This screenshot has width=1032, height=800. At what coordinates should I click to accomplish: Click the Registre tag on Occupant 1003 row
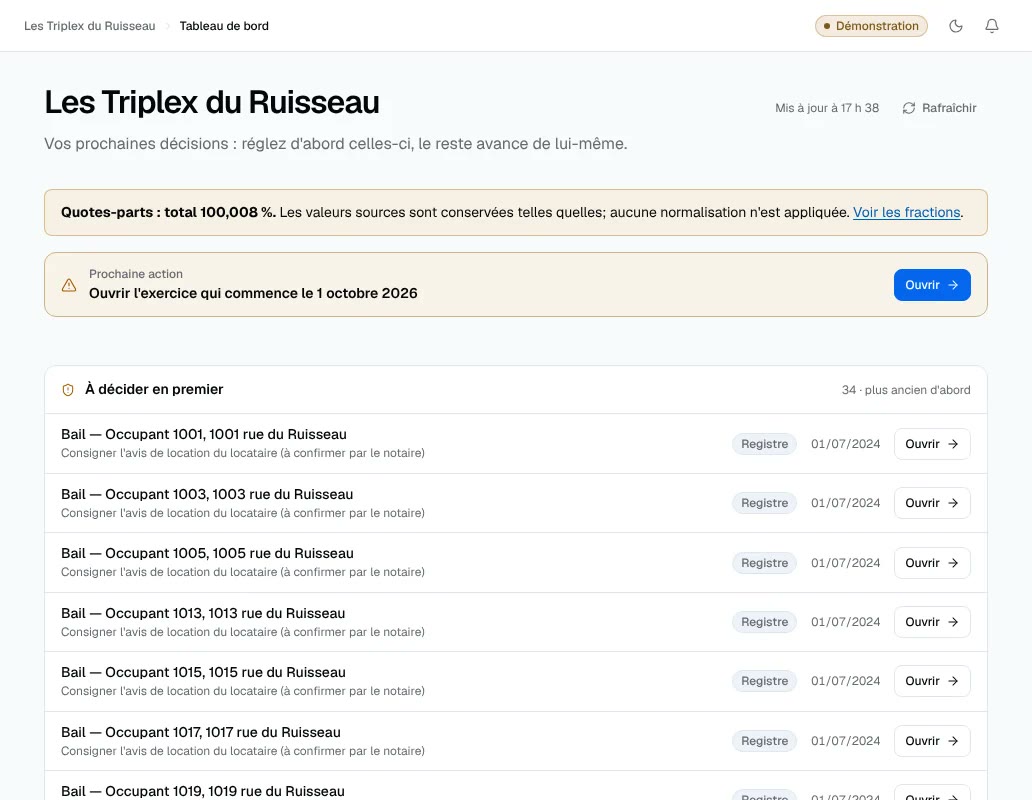764,503
